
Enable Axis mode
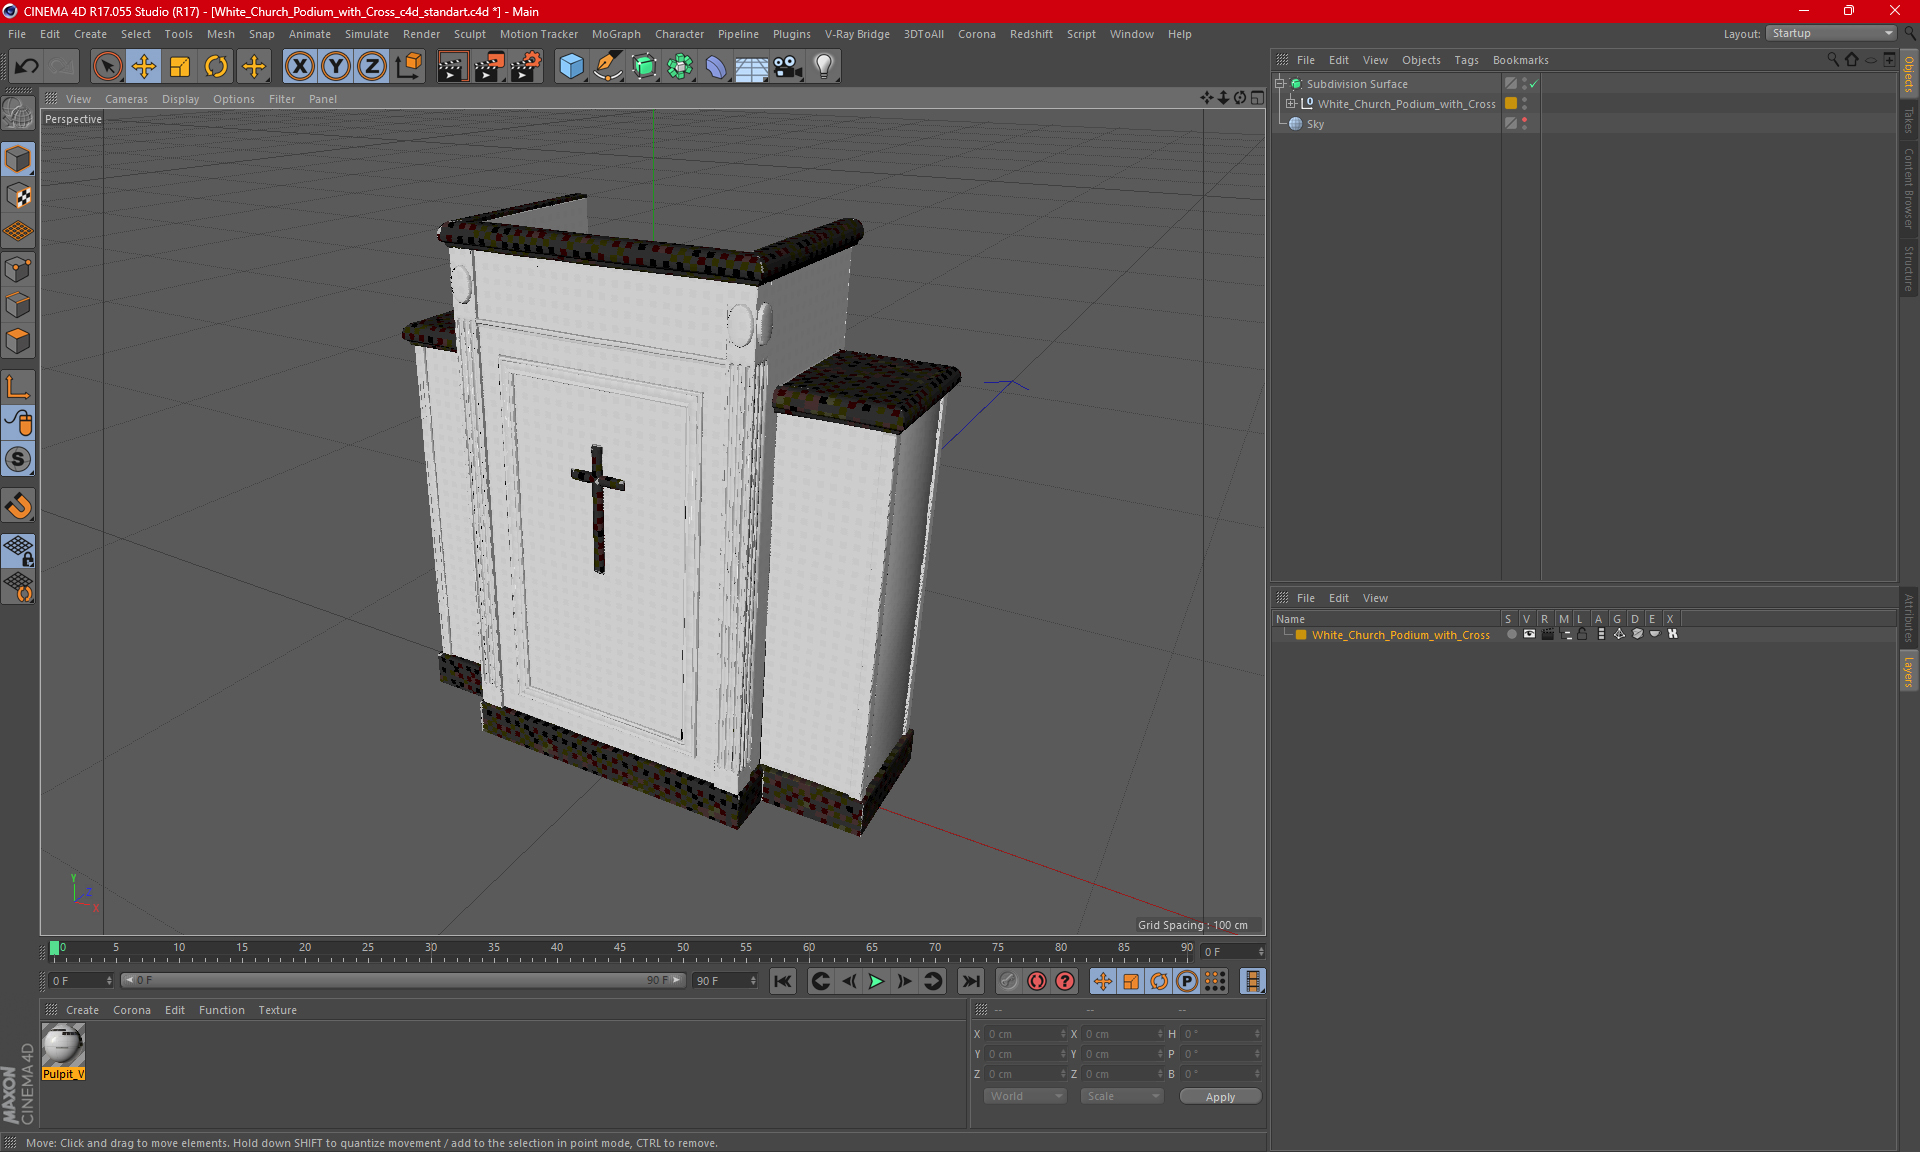[18, 387]
